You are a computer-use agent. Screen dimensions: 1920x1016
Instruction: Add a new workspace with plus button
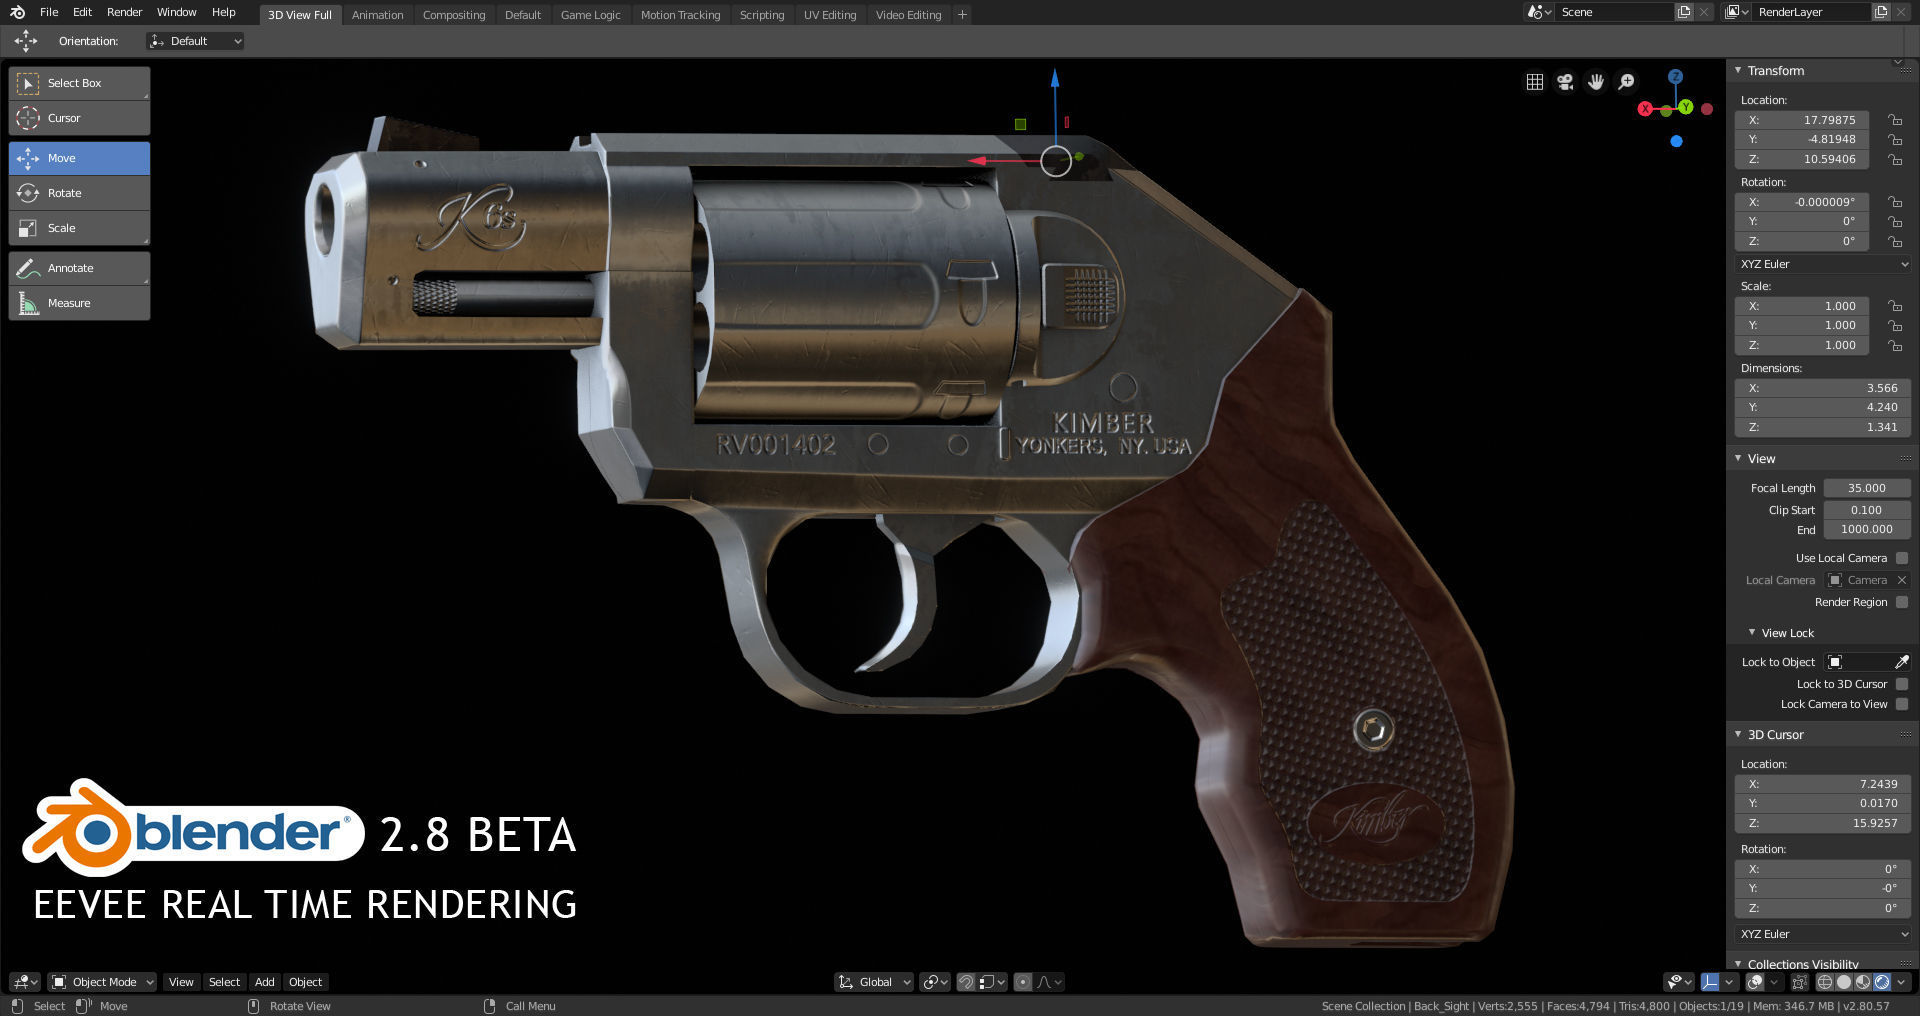coord(962,15)
